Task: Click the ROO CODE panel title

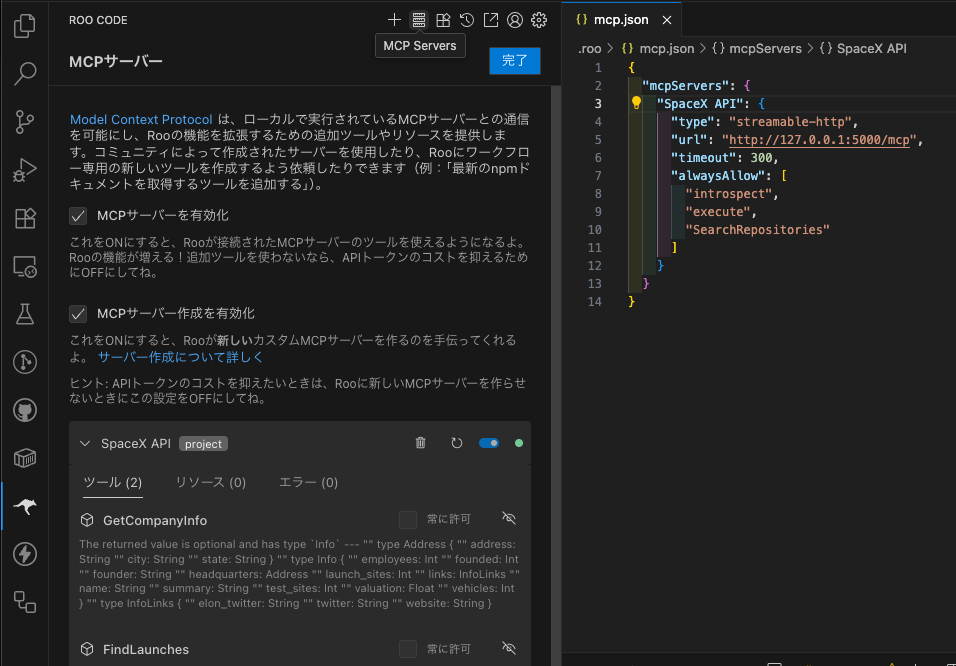Action: [98, 20]
